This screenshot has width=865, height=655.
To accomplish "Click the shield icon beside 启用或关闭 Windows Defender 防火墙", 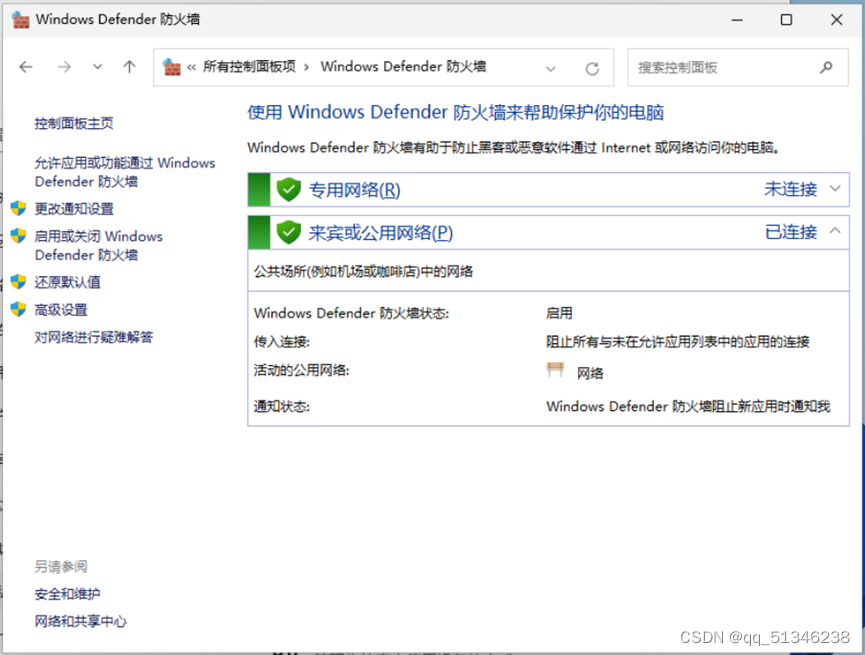I will pyautogui.click(x=18, y=236).
